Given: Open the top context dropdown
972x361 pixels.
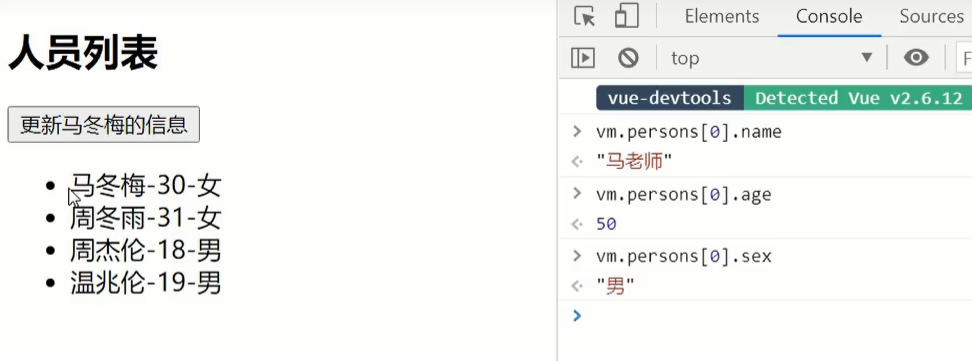Looking at the screenshot, I should pos(771,58).
